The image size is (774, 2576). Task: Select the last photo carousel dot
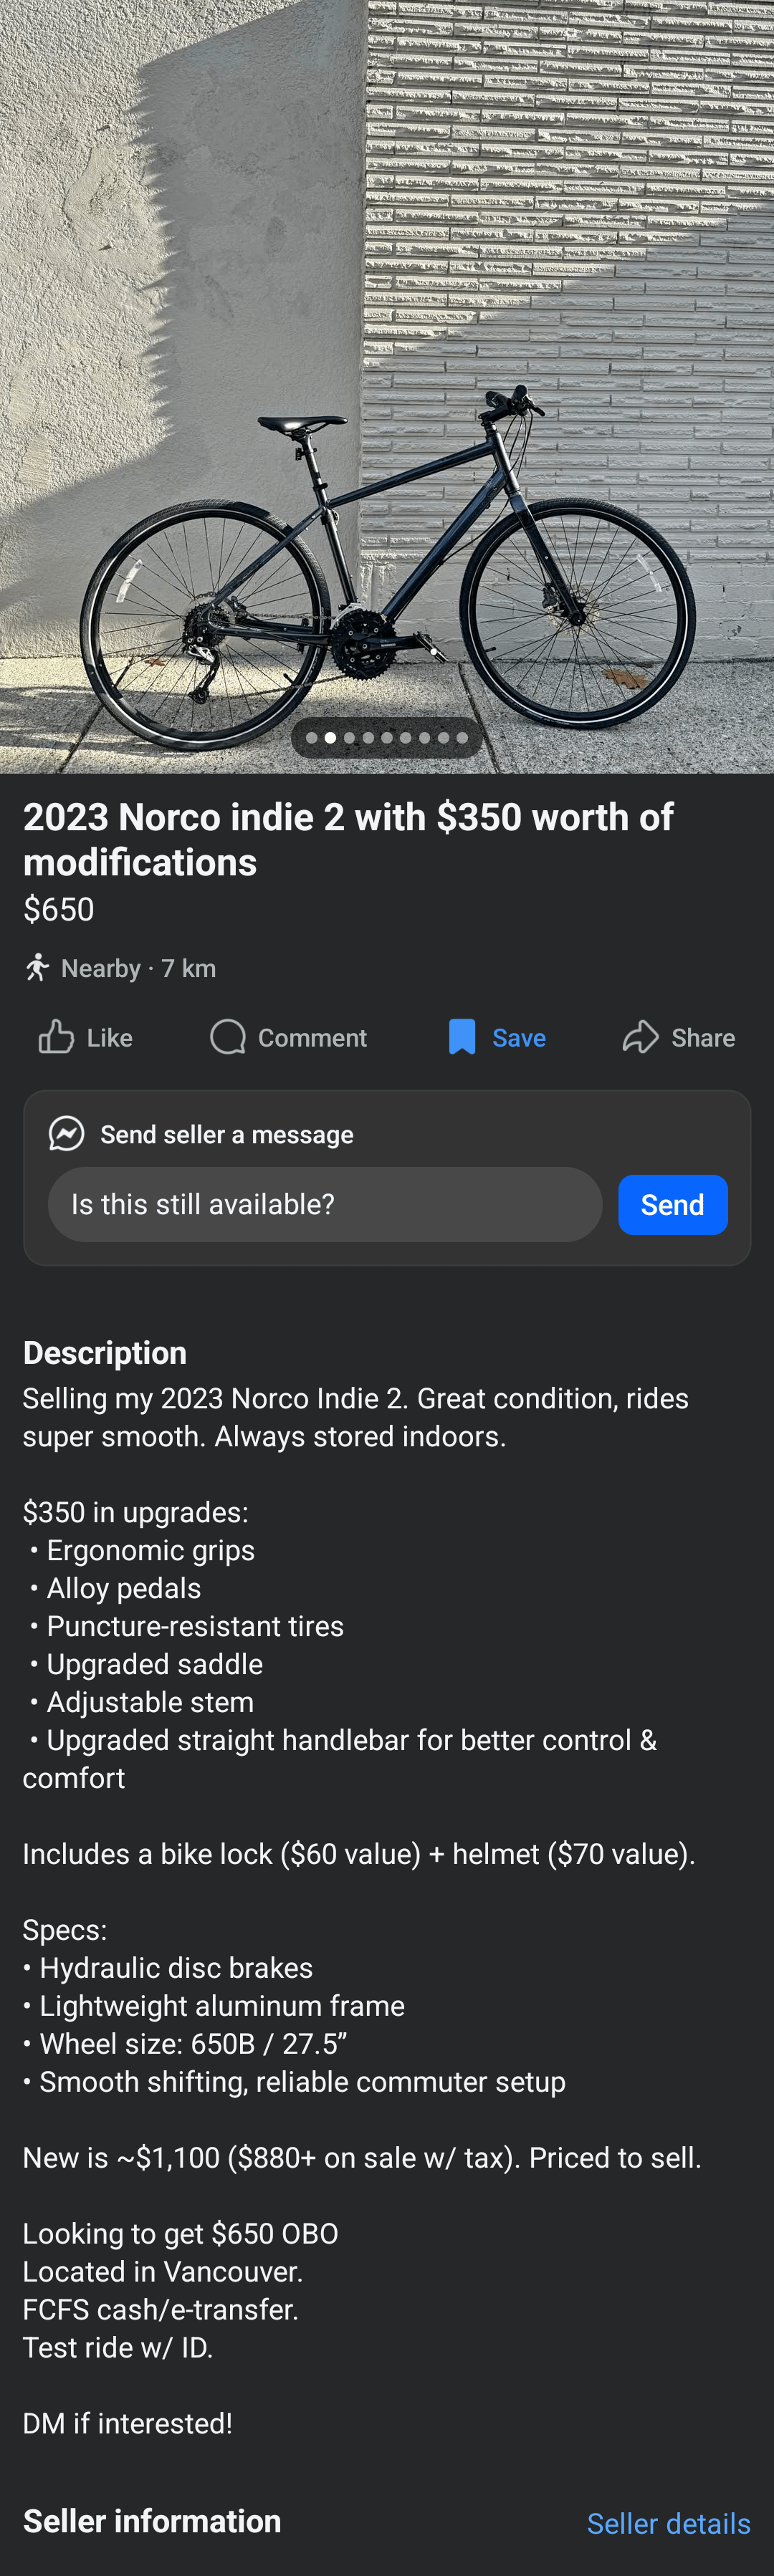462,738
